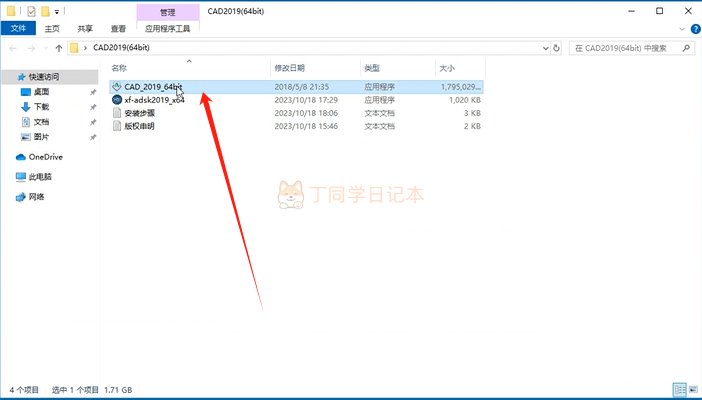The width and height of the screenshot is (702, 400).
Task: Click the 2023/10/18 15:46 date cell
Action: pos(306,126)
